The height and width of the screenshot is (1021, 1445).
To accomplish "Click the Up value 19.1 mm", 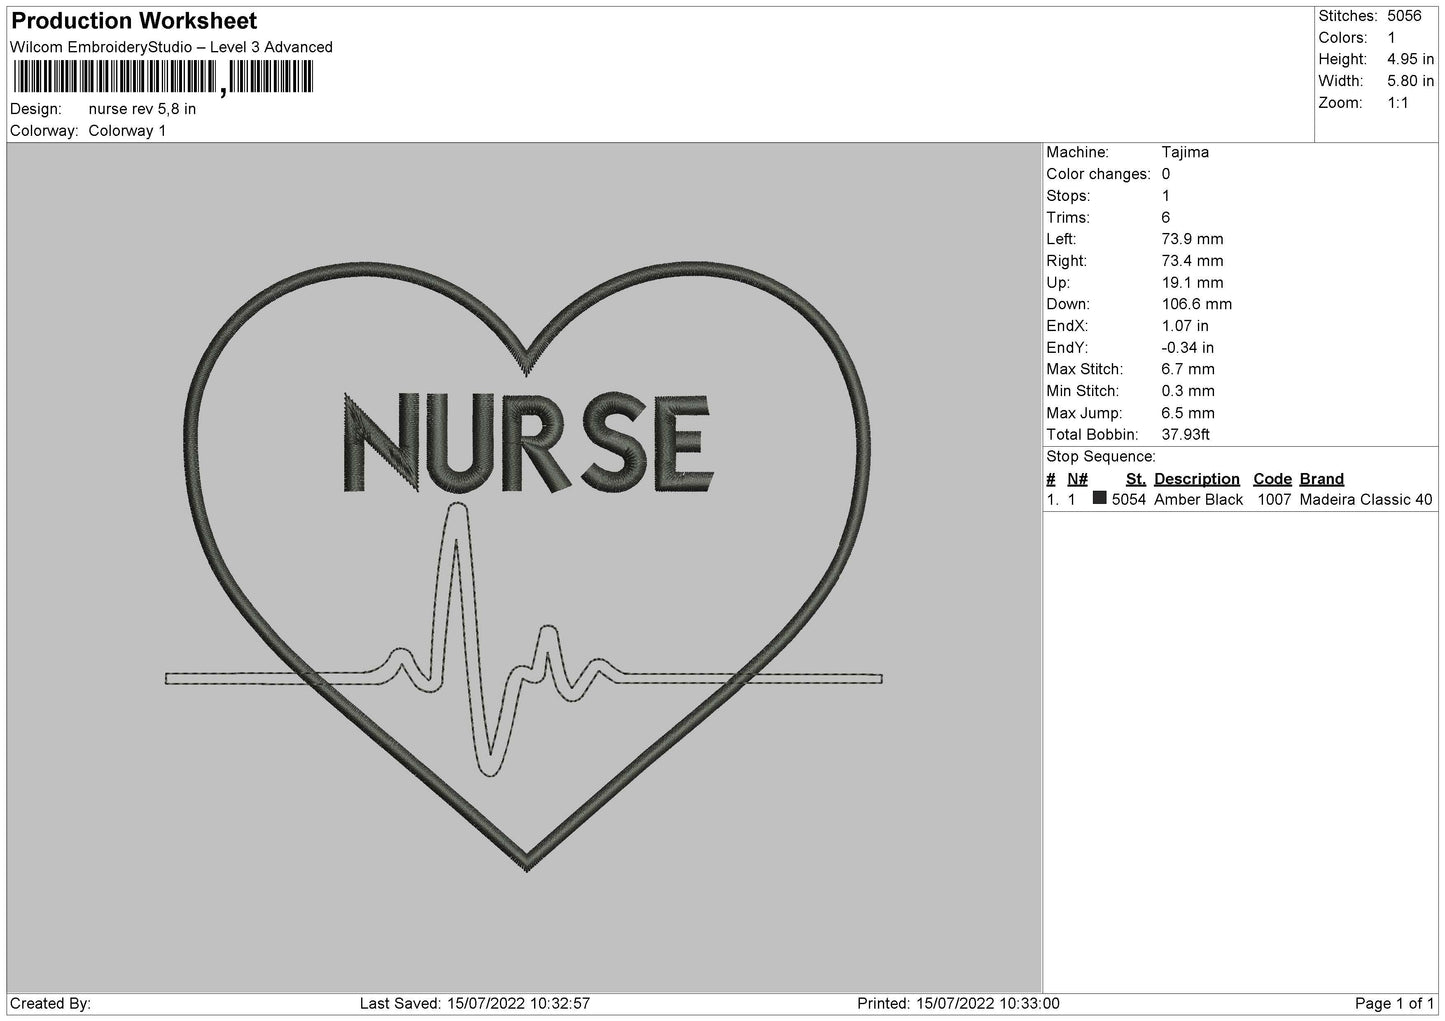I will point(1192,284).
